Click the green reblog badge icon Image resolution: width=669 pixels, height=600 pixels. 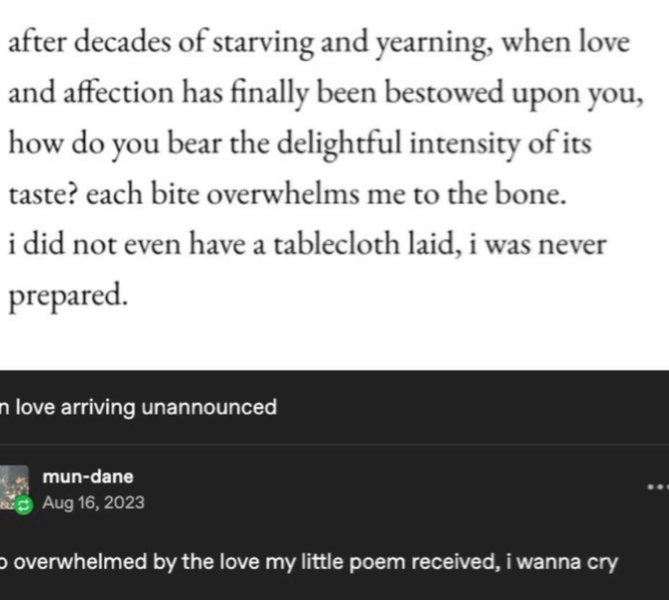coord(23,506)
